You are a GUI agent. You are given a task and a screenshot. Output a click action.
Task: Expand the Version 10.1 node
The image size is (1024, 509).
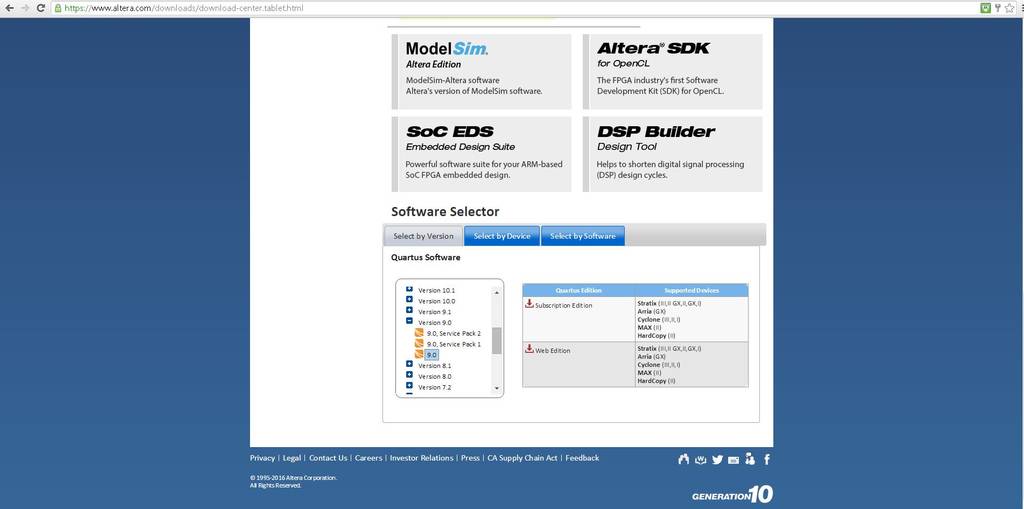(409, 289)
